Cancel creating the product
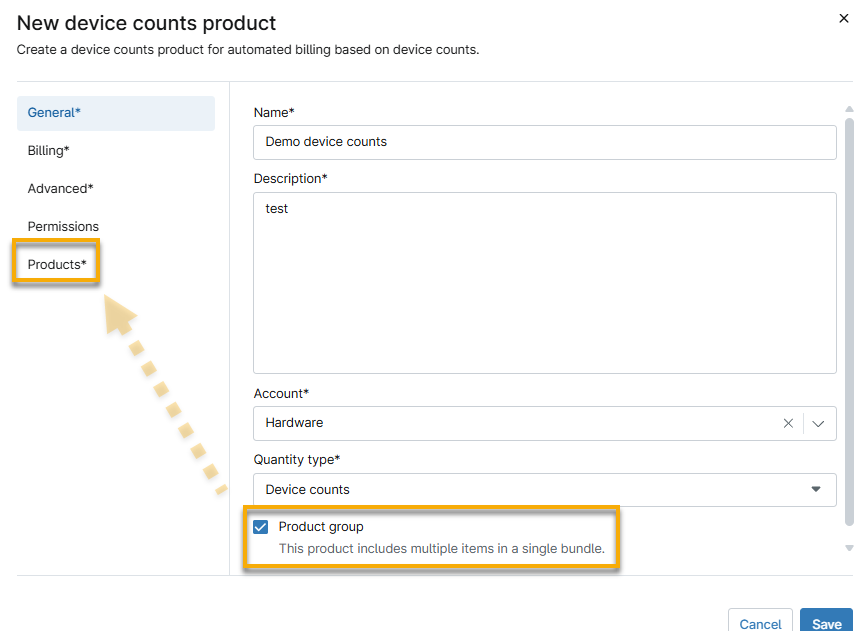 pos(760,622)
